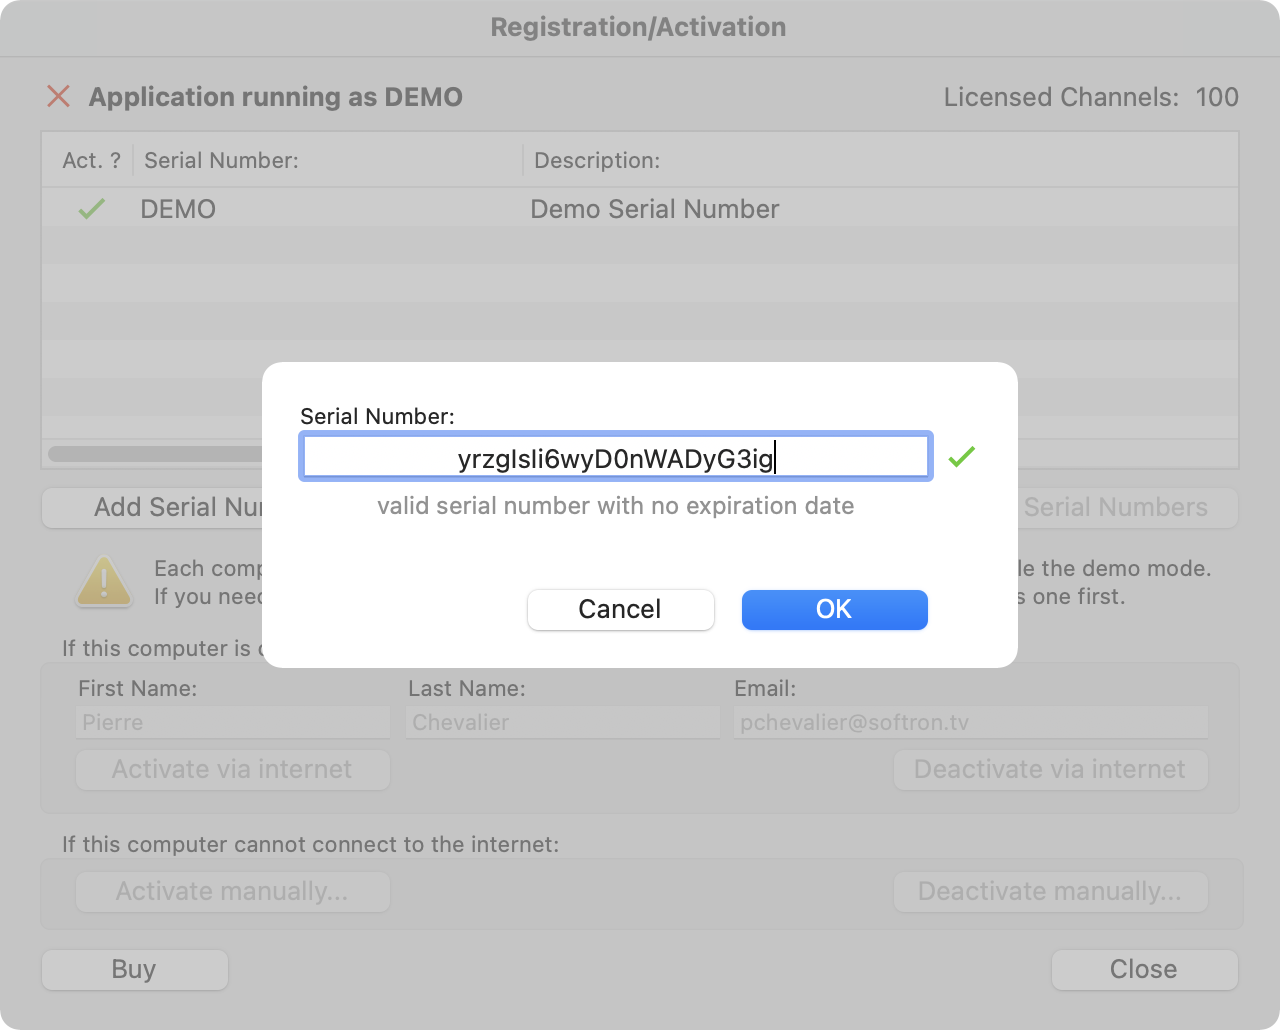This screenshot has height=1030, width=1280.
Task: Cancel the serial number dialog
Action: coord(621,609)
